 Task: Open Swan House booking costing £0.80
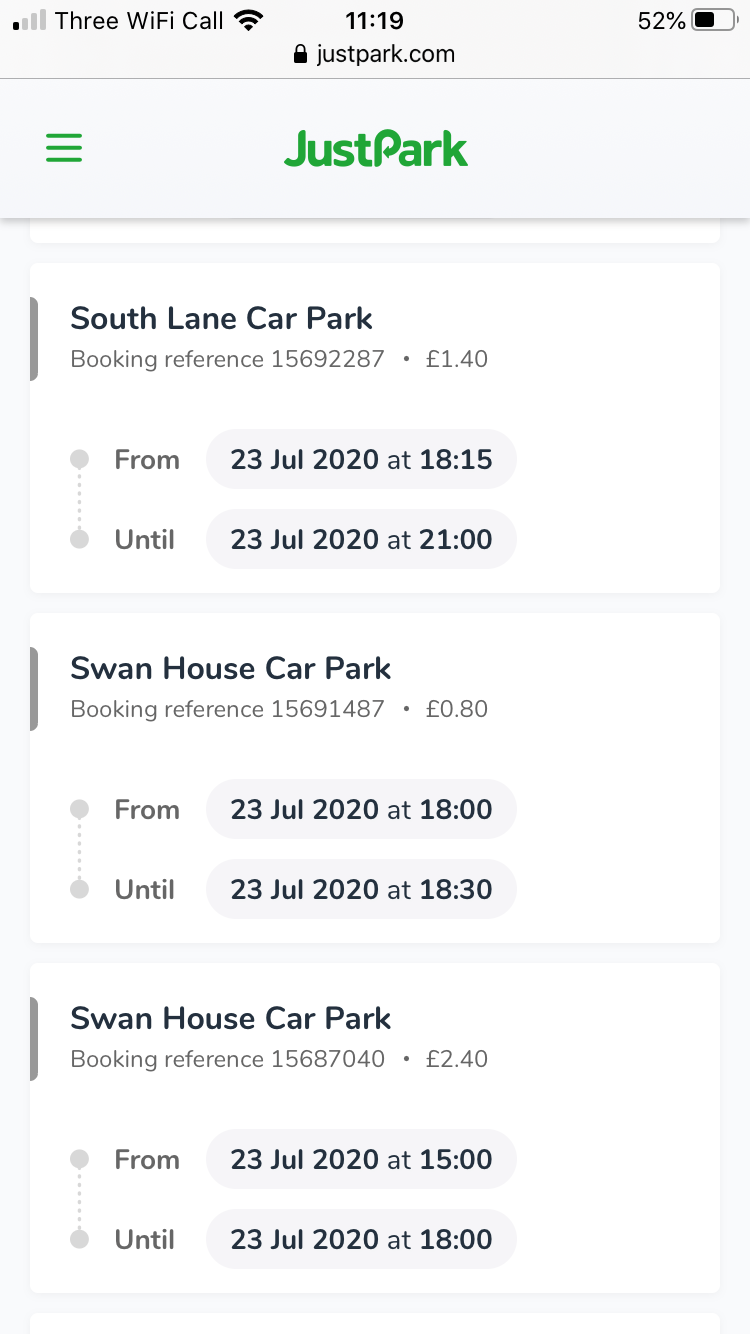pos(230,669)
